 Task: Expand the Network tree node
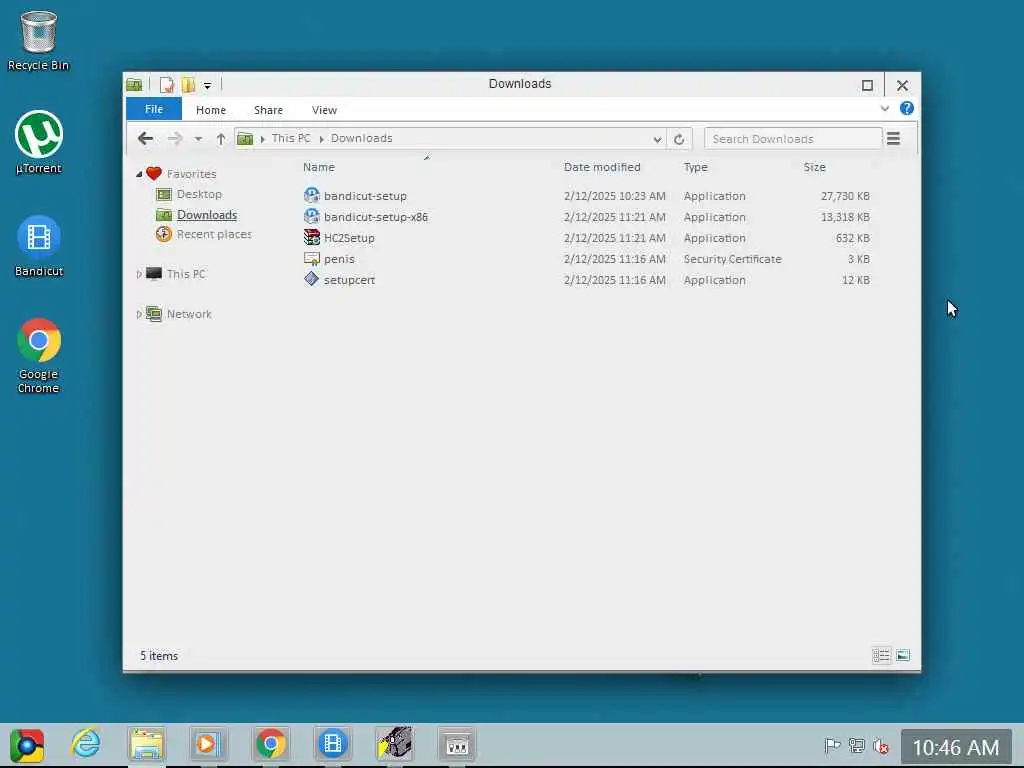139,314
